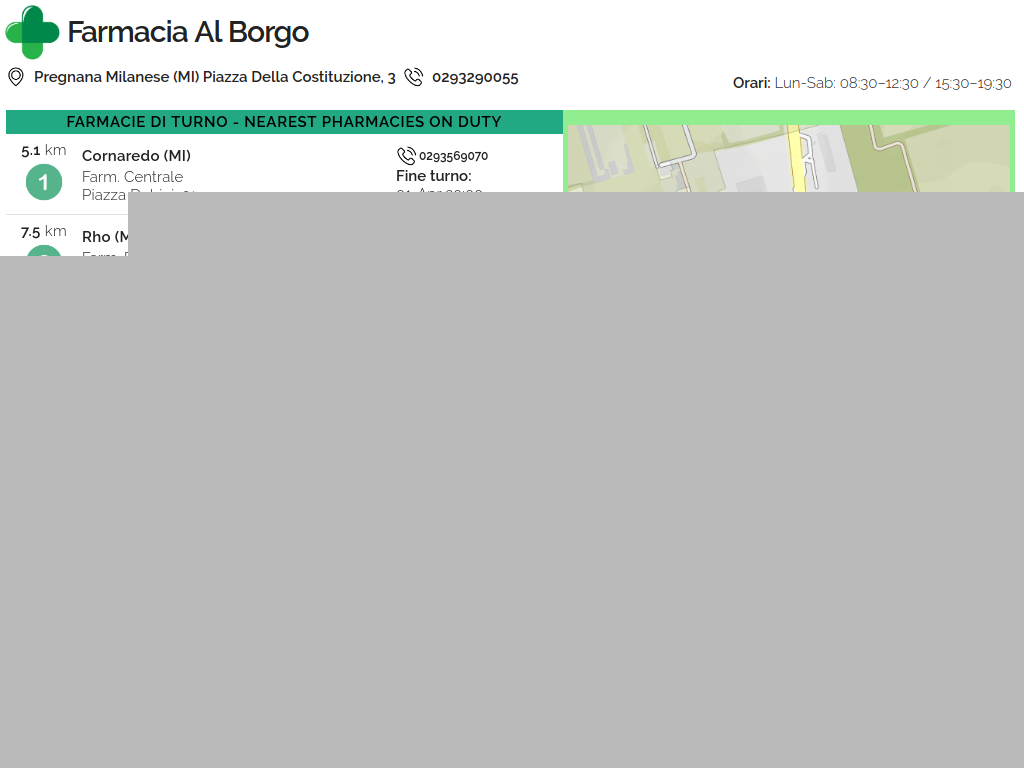Call Cornaredo pharmacy number 0293569070
Screen dimensions: 1024x768
tap(453, 156)
